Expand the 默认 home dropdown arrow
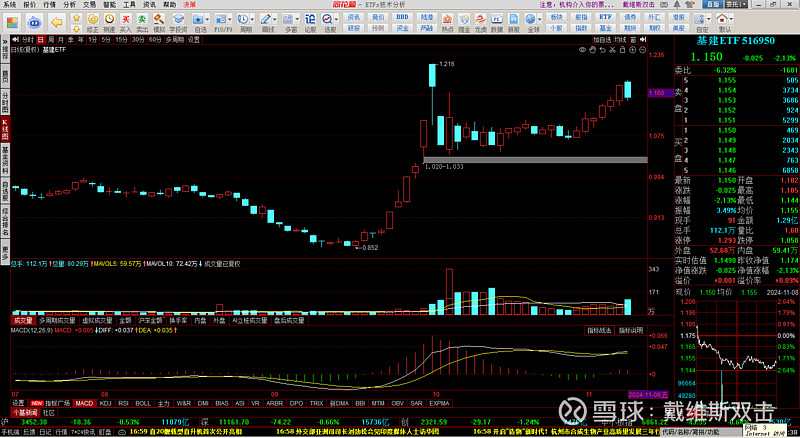Screen dimensions: 800x438 732,19
